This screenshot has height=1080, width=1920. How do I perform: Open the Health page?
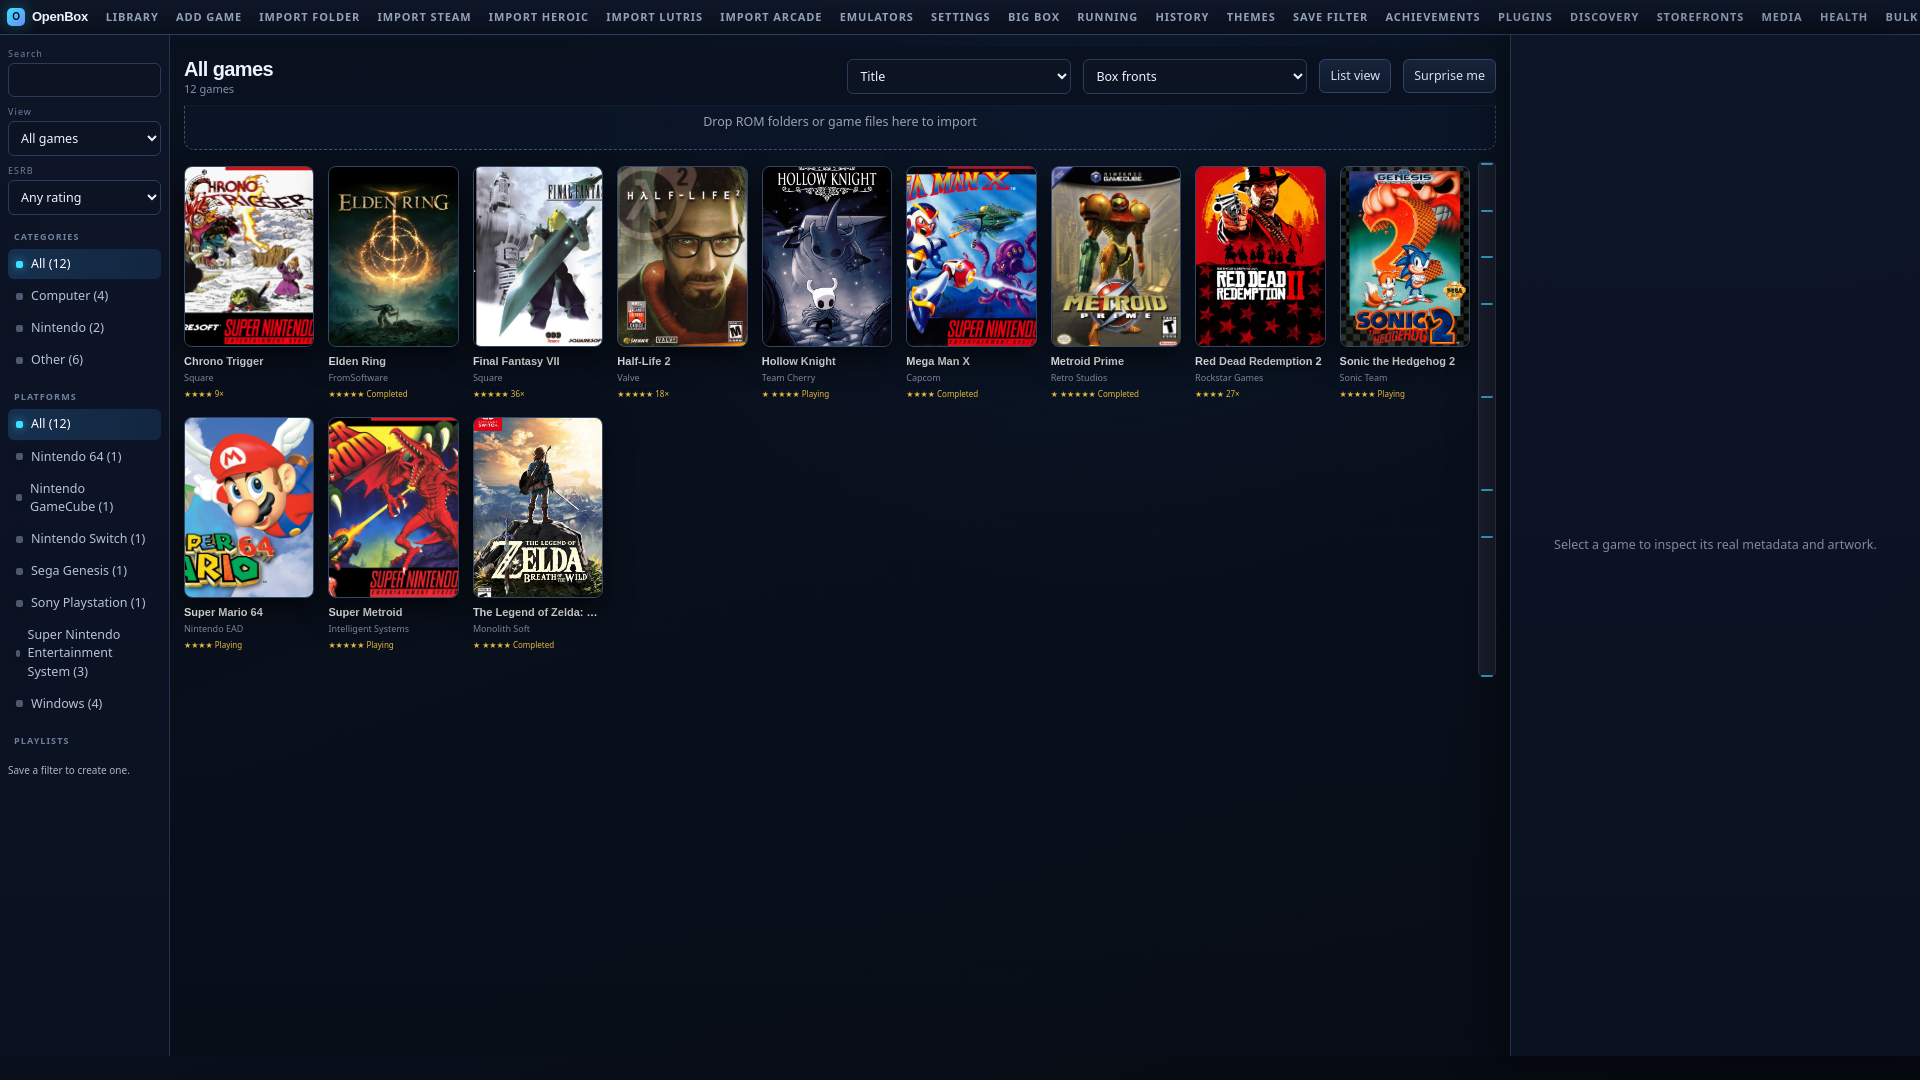1844,17
